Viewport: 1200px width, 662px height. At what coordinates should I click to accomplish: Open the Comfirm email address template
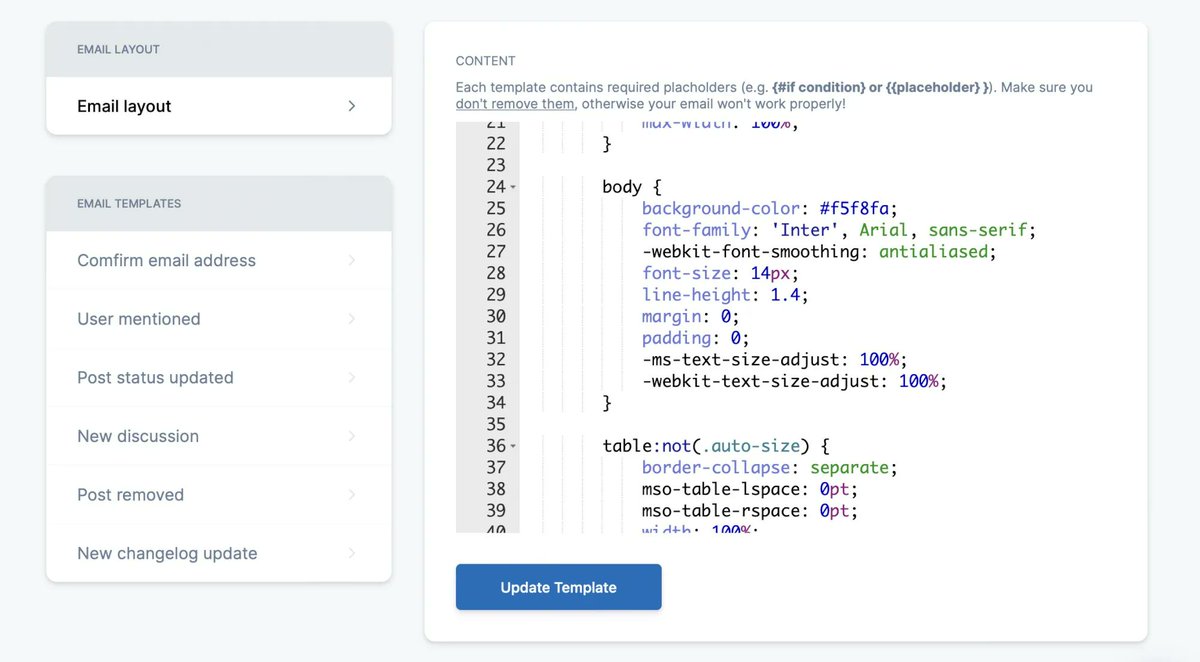pos(218,260)
